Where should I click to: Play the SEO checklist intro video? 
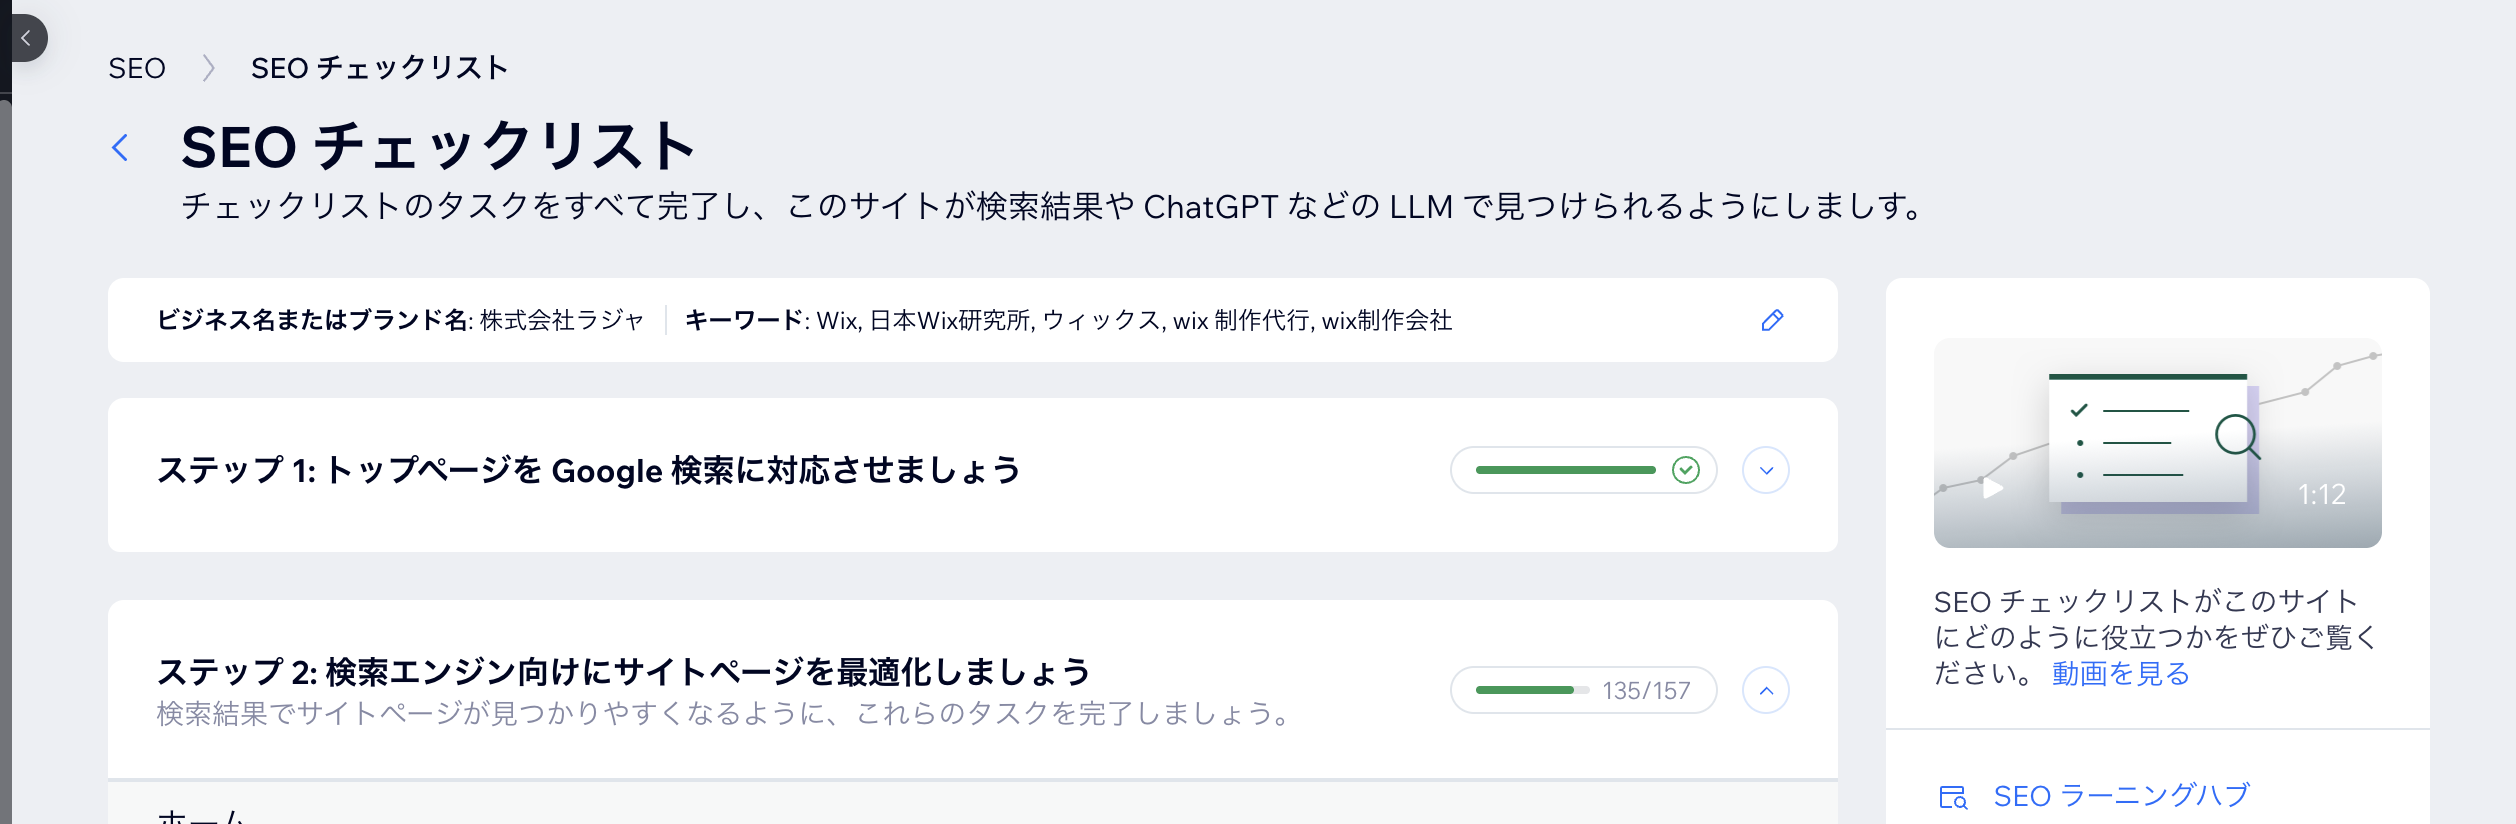tap(1993, 488)
